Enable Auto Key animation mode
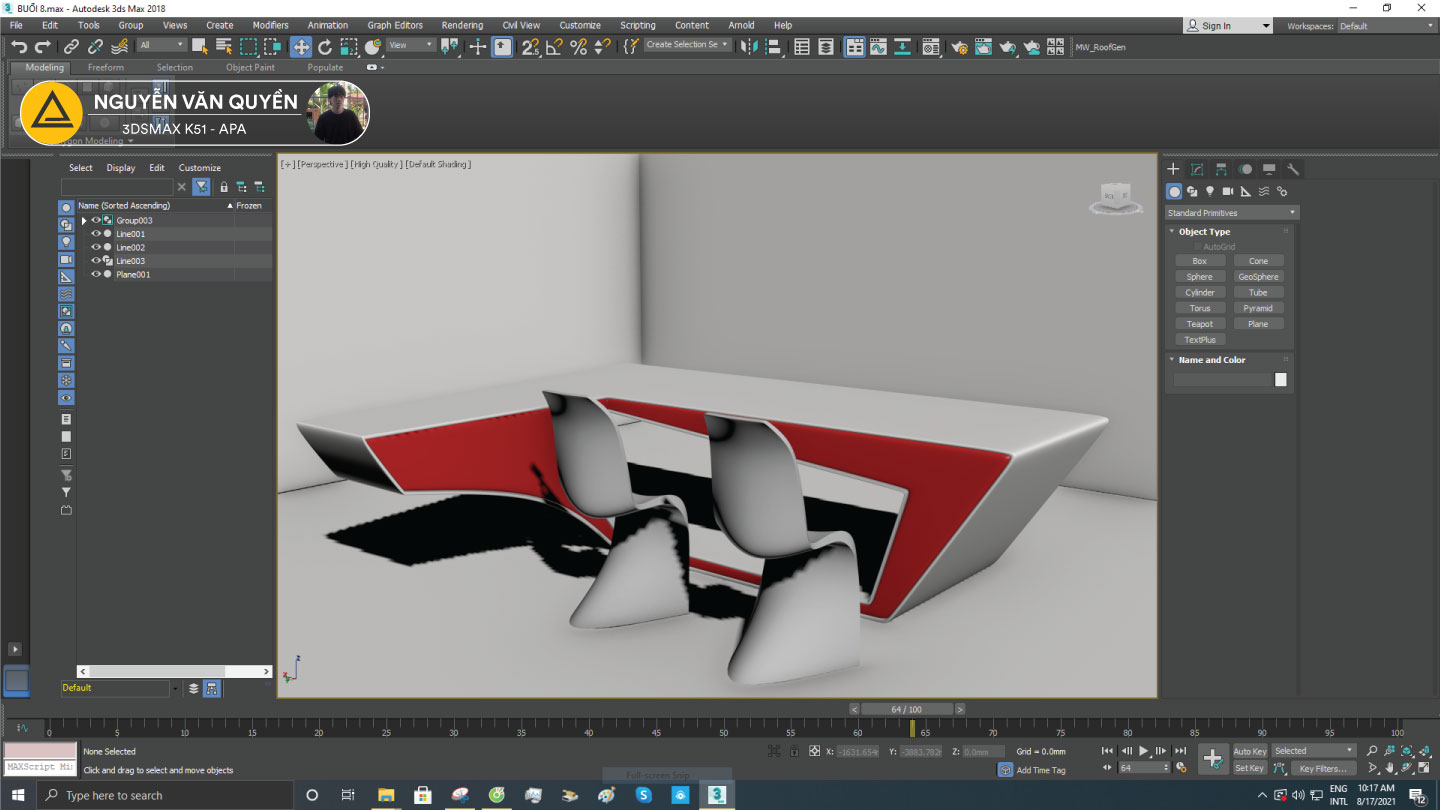 1249,751
